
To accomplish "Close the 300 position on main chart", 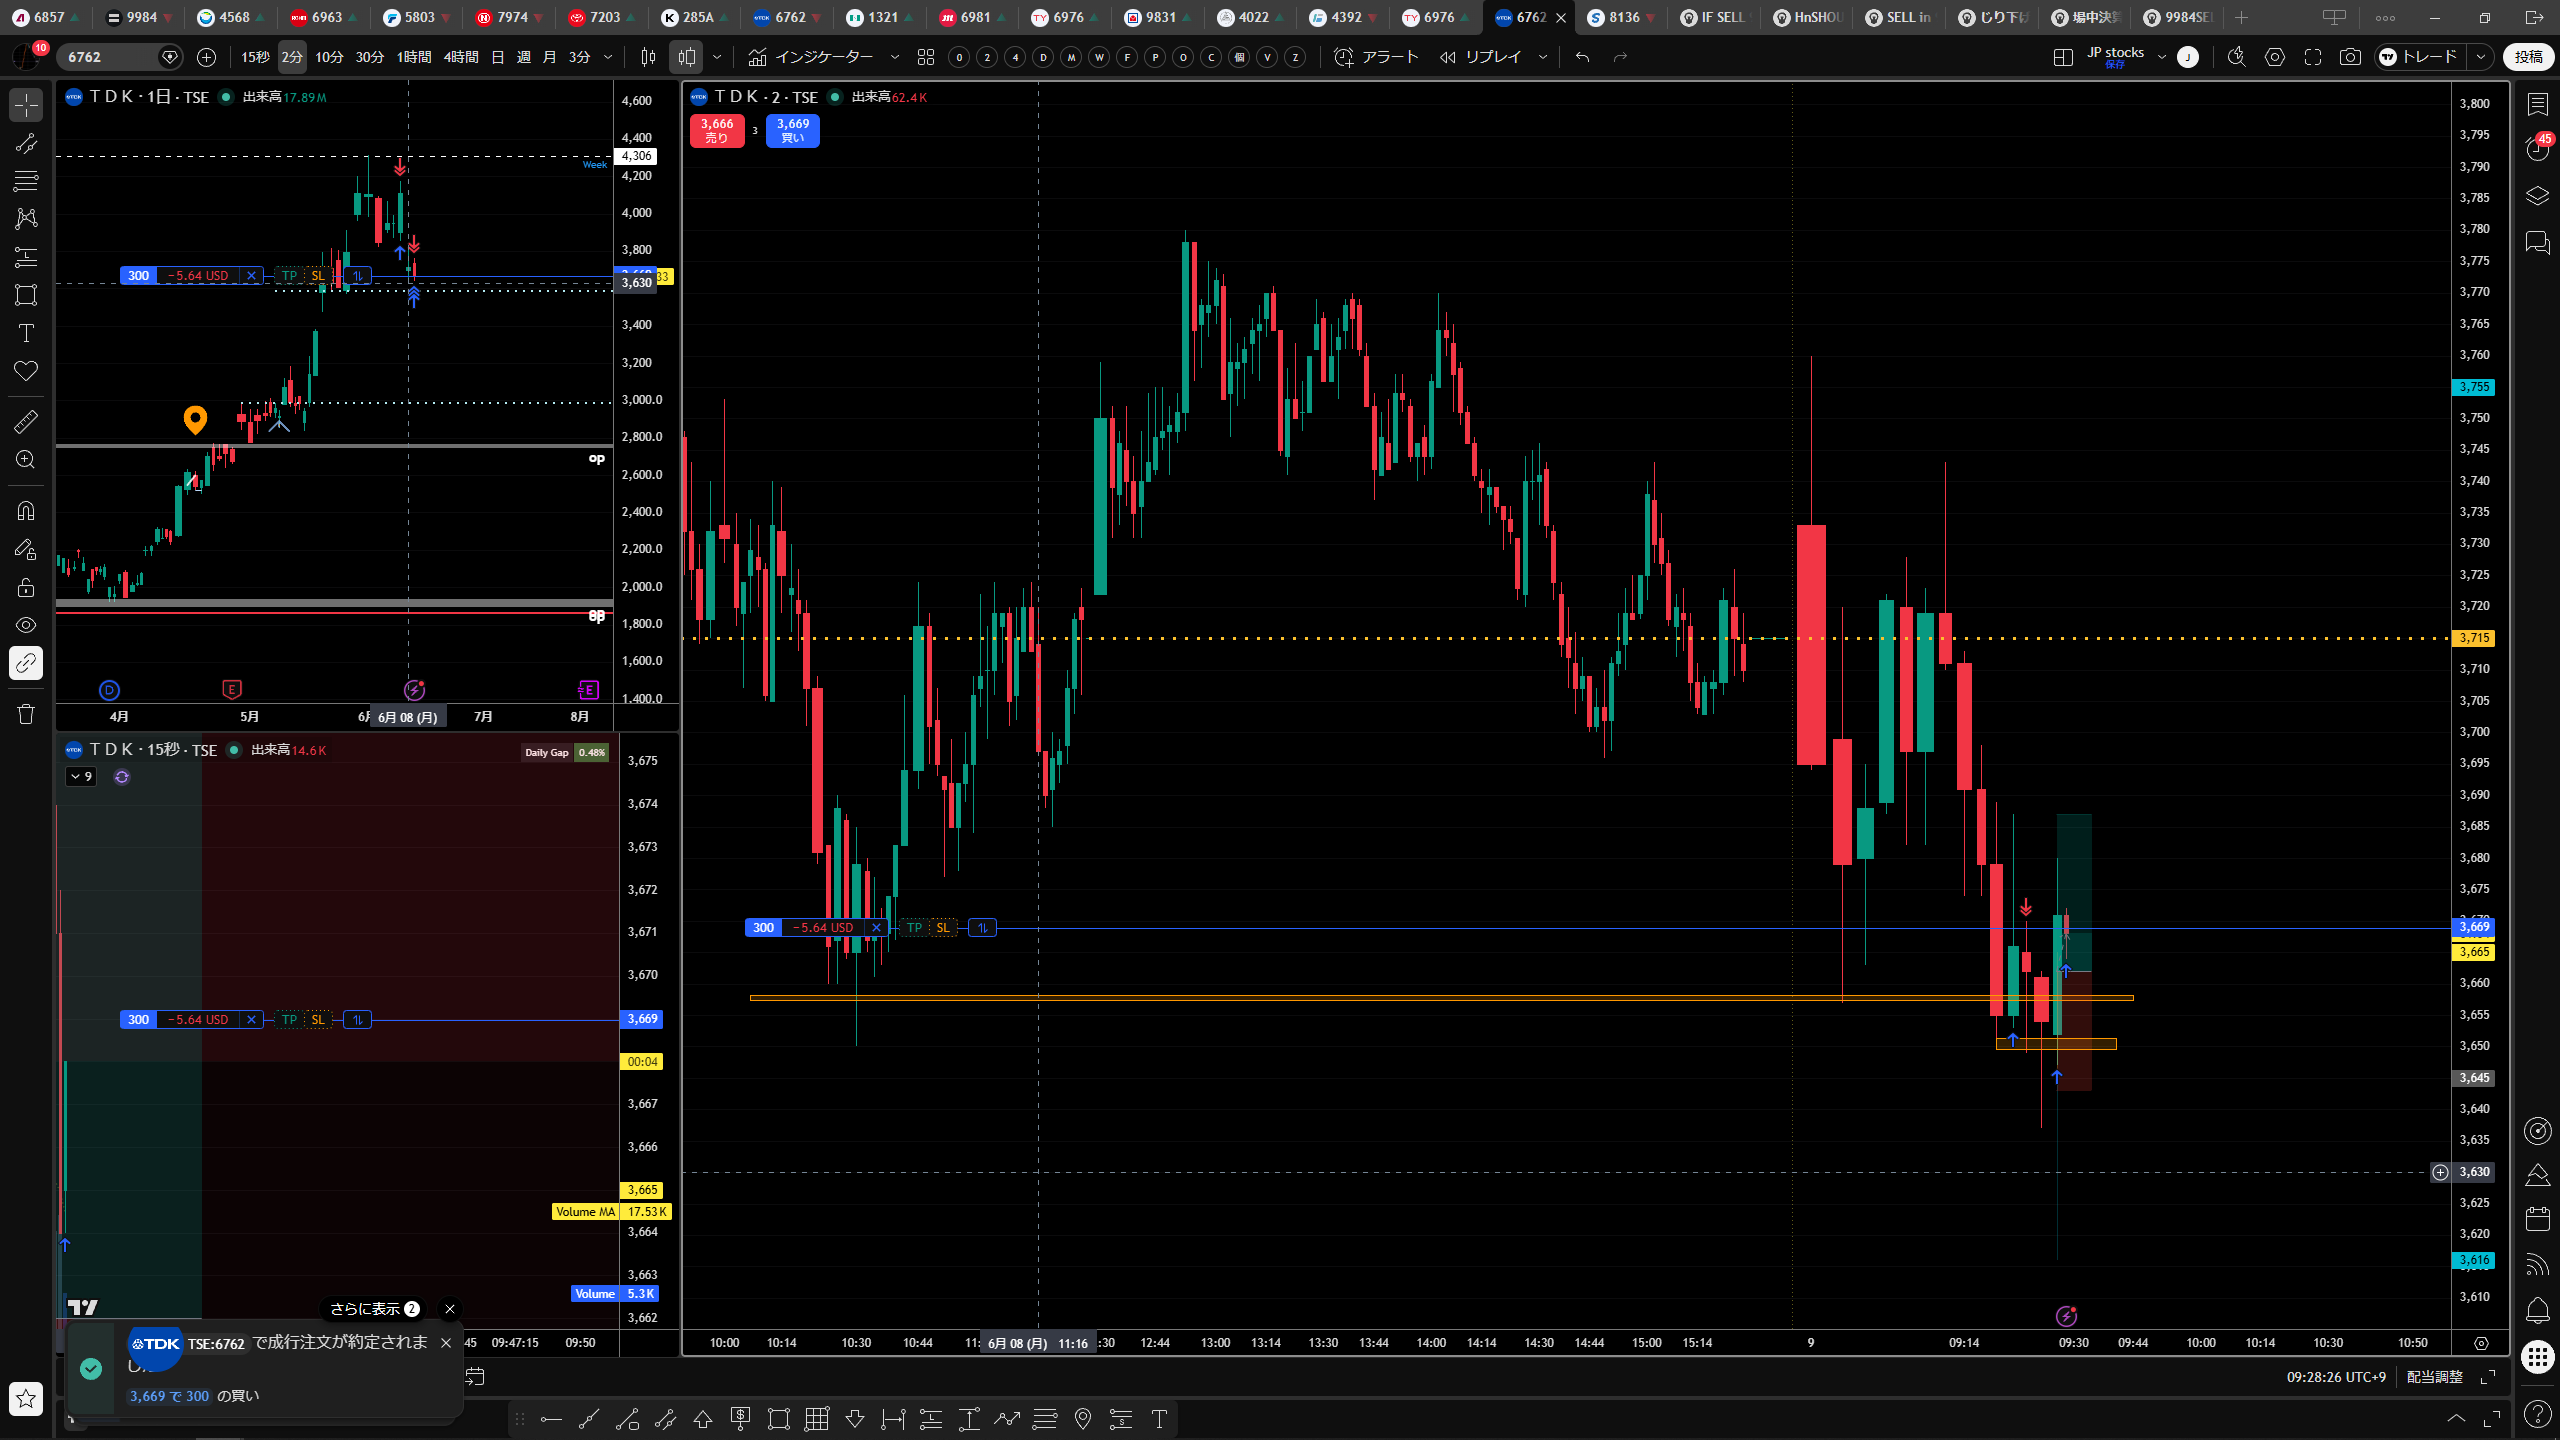I will pos(877,928).
